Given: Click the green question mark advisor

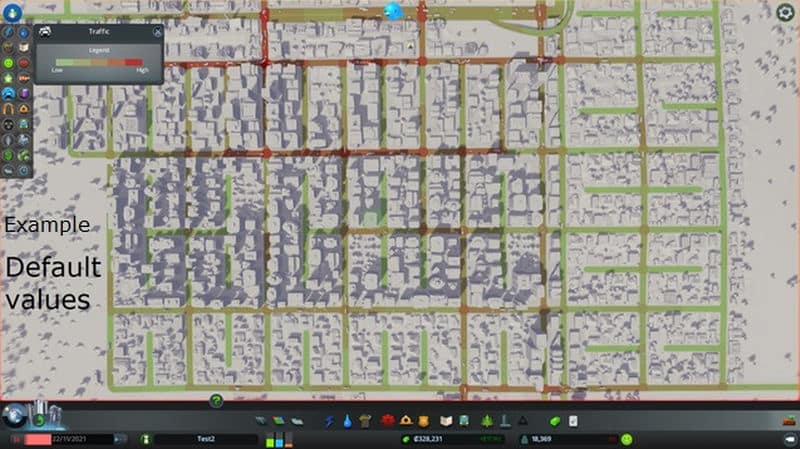Looking at the screenshot, I should (x=216, y=401).
